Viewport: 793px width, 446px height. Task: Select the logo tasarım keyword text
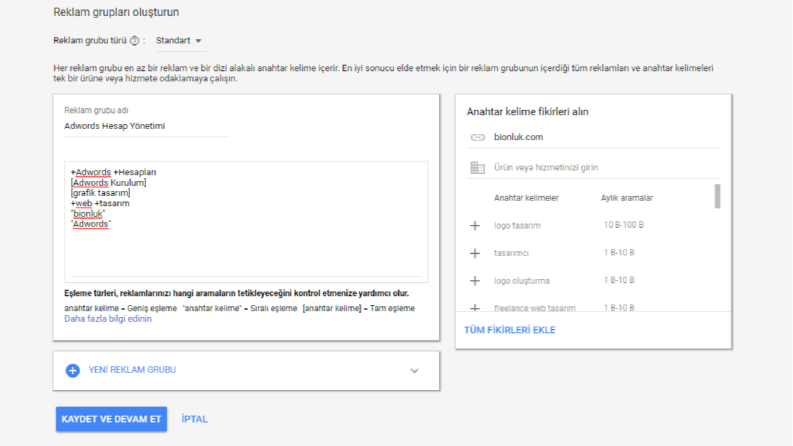click(x=517, y=226)
